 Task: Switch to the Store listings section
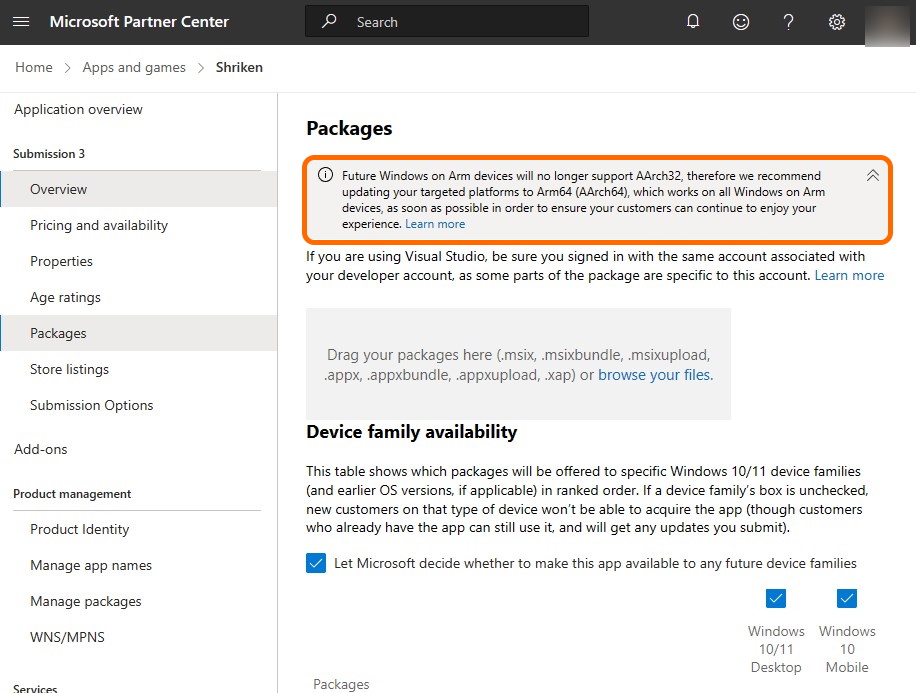pyautogui.click(x=69, y=369)
